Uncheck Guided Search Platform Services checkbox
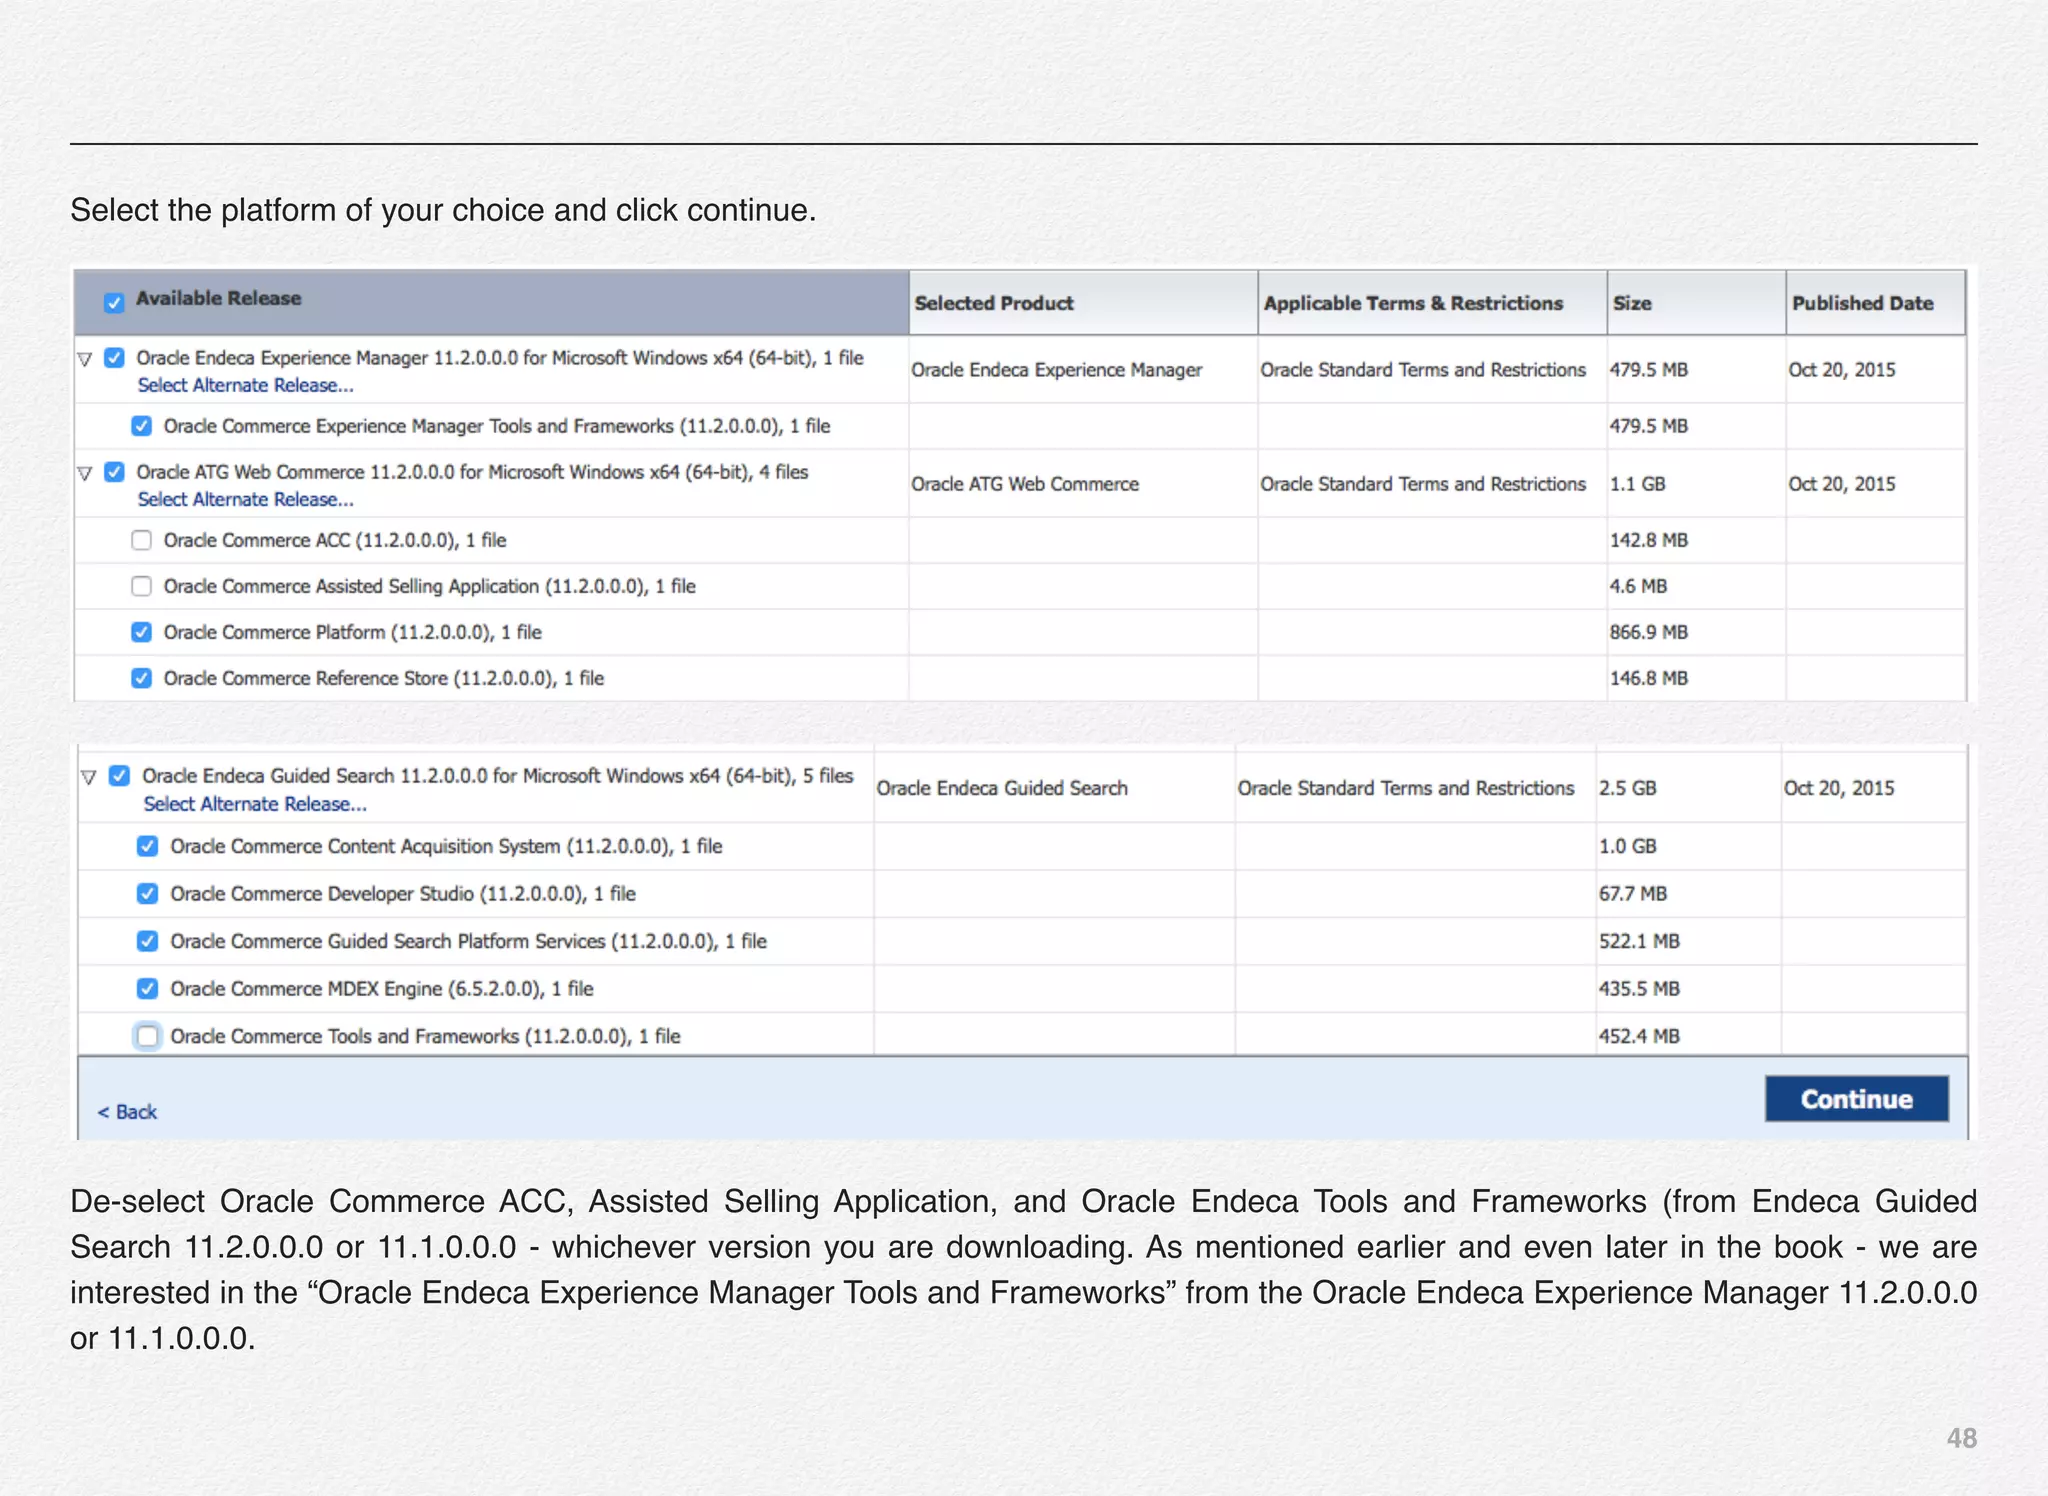 pyautogui.click(x=148, y=941)
